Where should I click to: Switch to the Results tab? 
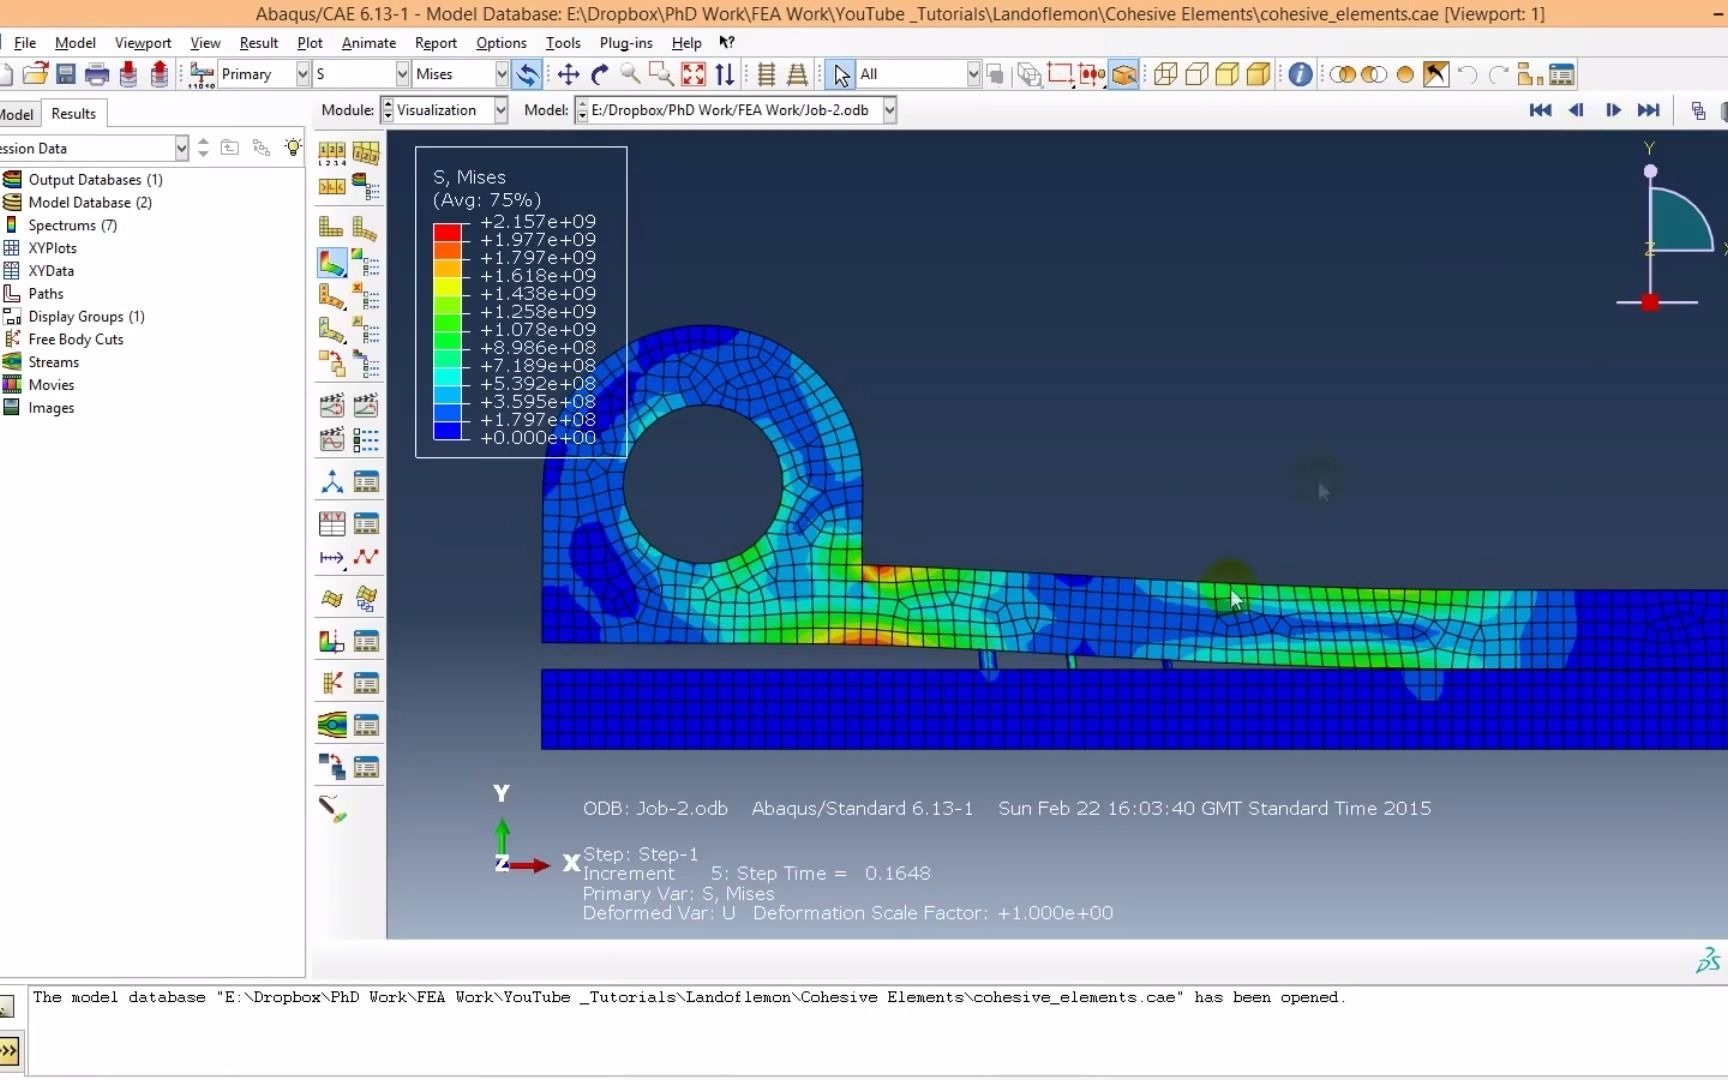73,113
